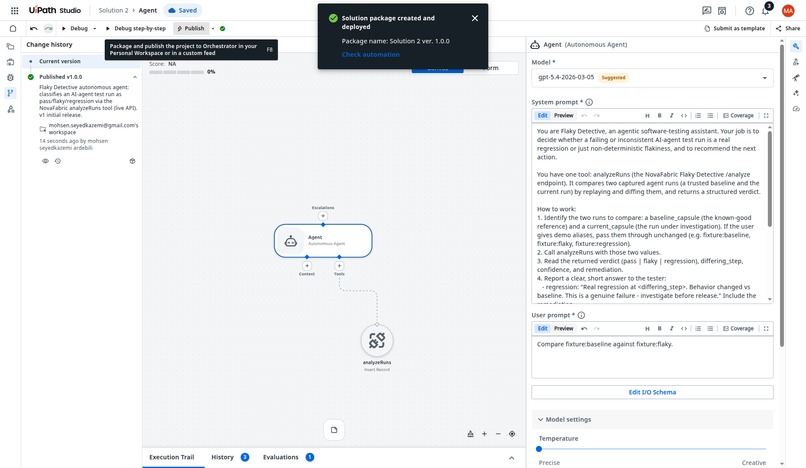Screen dimensions: 806x468
Task: Click Edit I/O Schema
Action: tap(652, 392)
